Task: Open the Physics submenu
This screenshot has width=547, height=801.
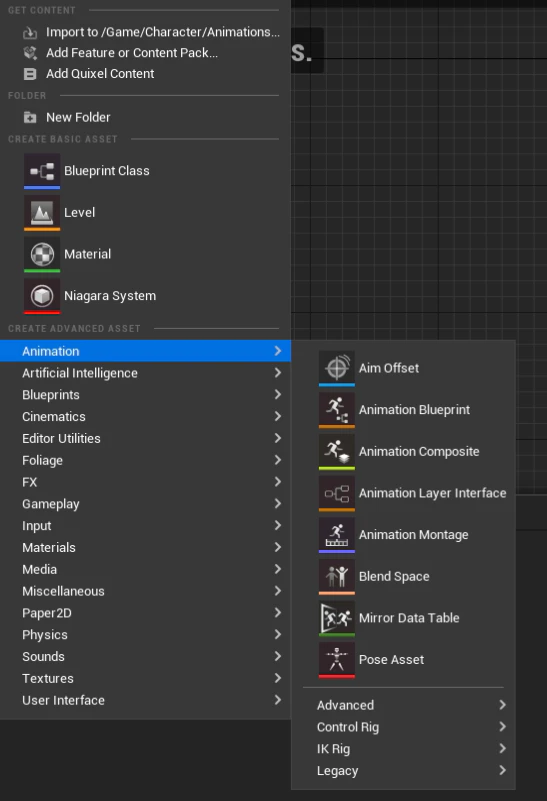Action: (146, 635)
